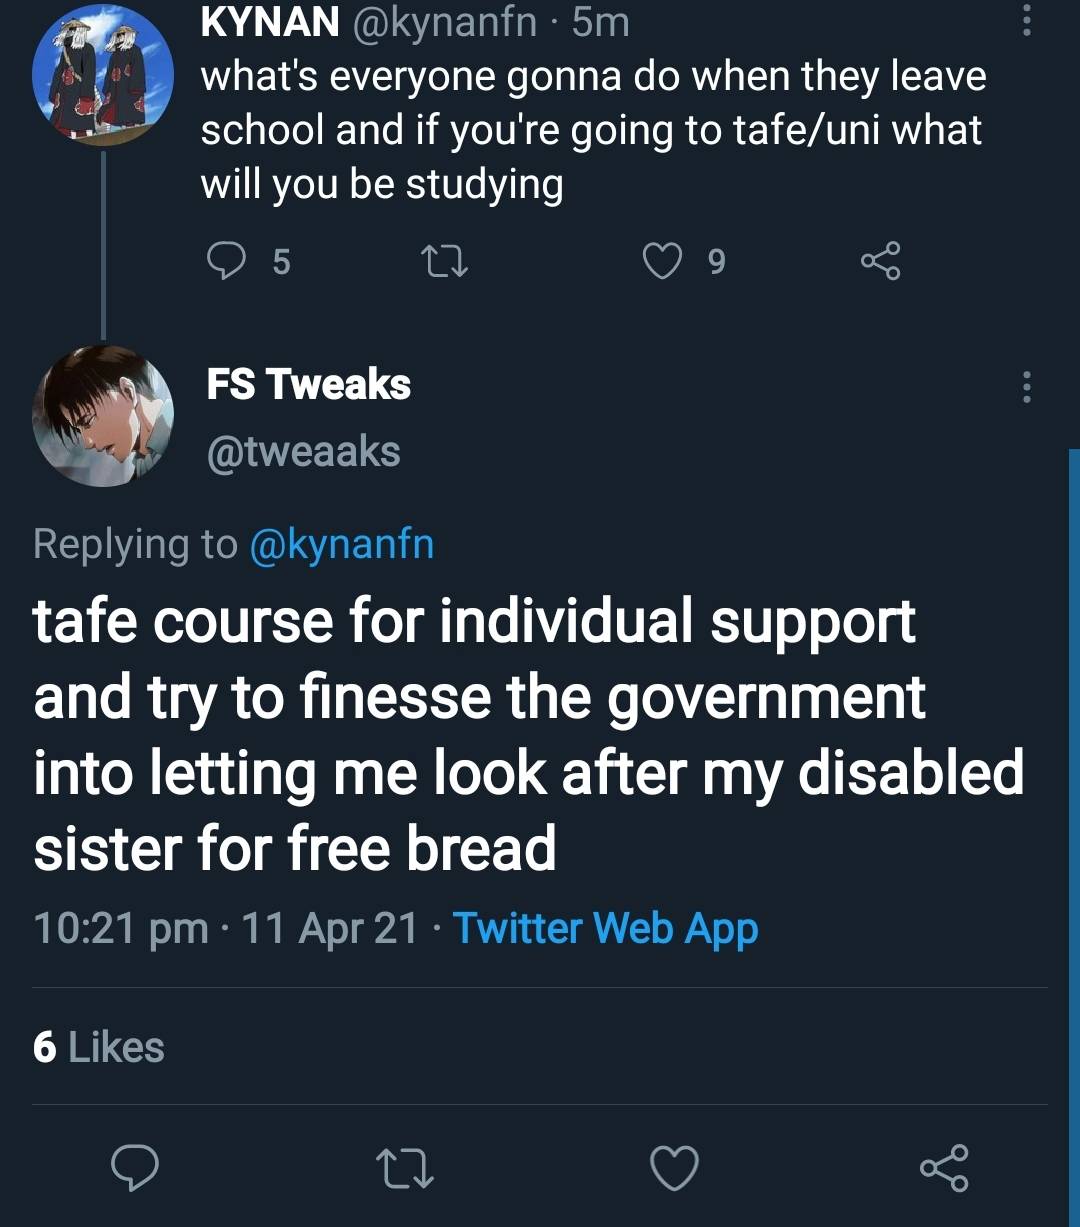Screen dimensions: 1080x1227
Task: View the 6 Likes list
Action: click(99, 1047)
